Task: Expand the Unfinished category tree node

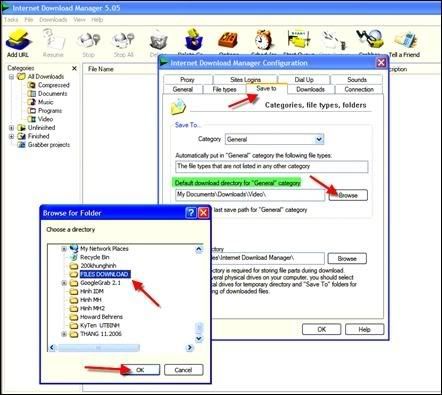Action: (x=11, y=128)
